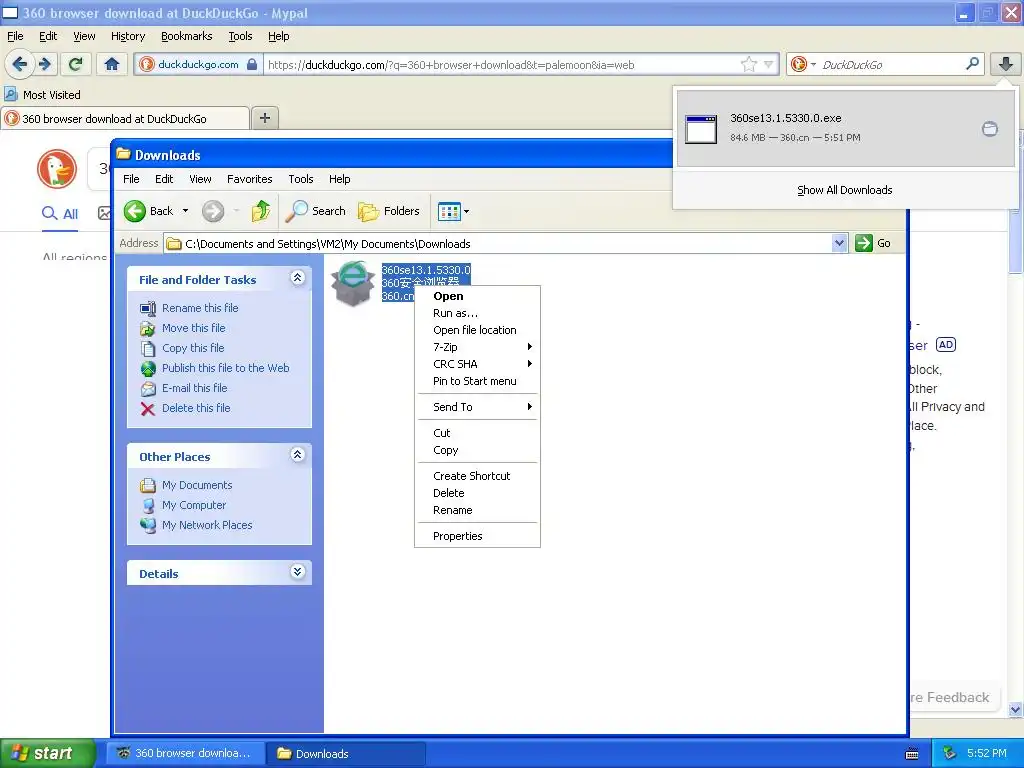The image size is (1024, 768).
Task: Select the 360se installer file icon
Action: pos(352,283)
